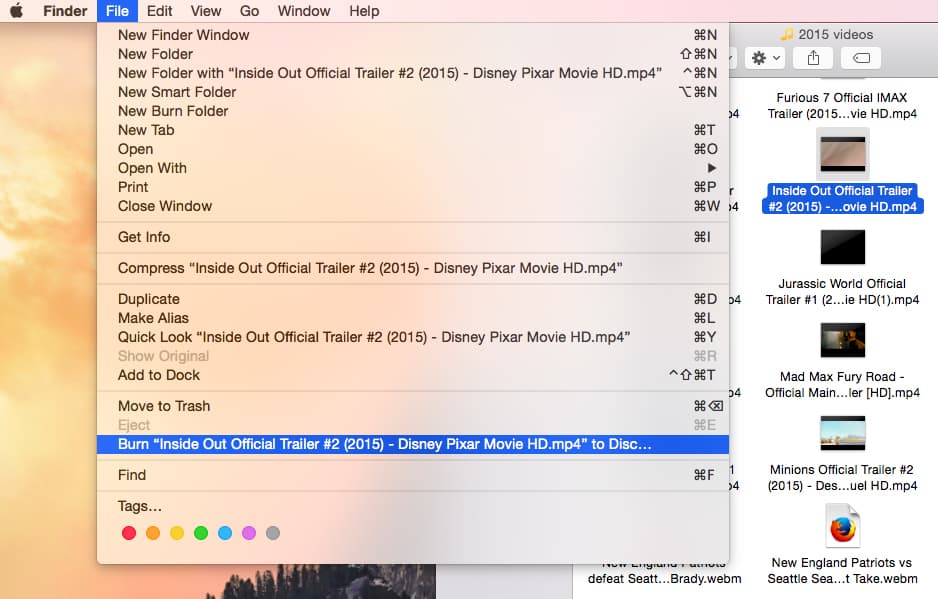Open the Go menu
This screenshot has width=938, height=599.
click(249, 11)
